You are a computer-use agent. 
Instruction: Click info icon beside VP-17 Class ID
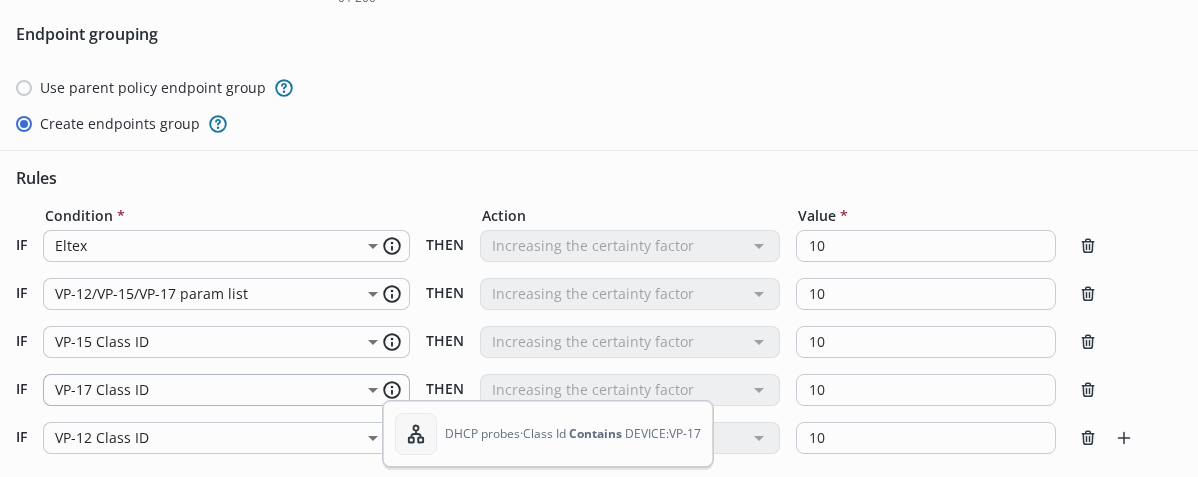392,390
